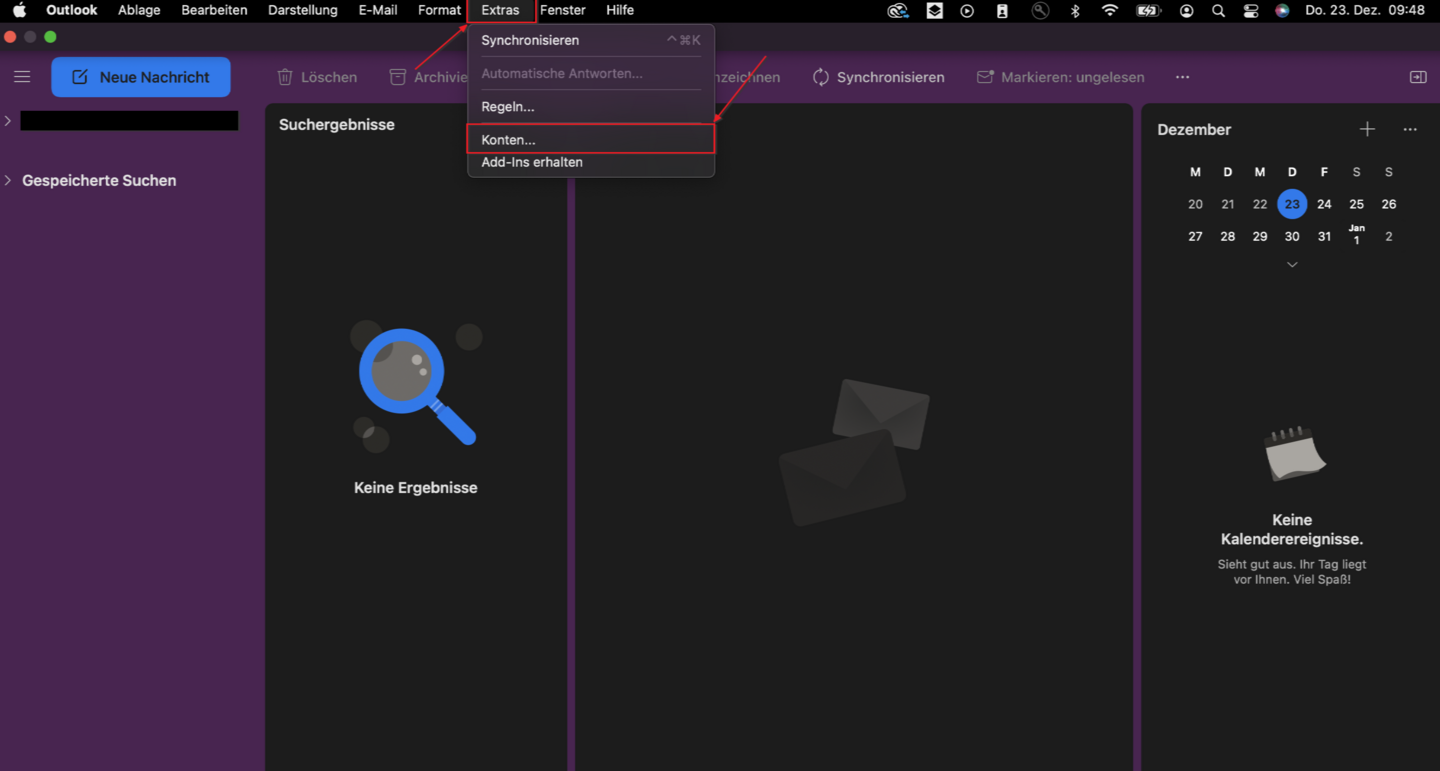1440x771 pixels.
Task: Click Markieren: ungelesen in toolbar
Action: pyautogui.click(x=1061, y=77)
